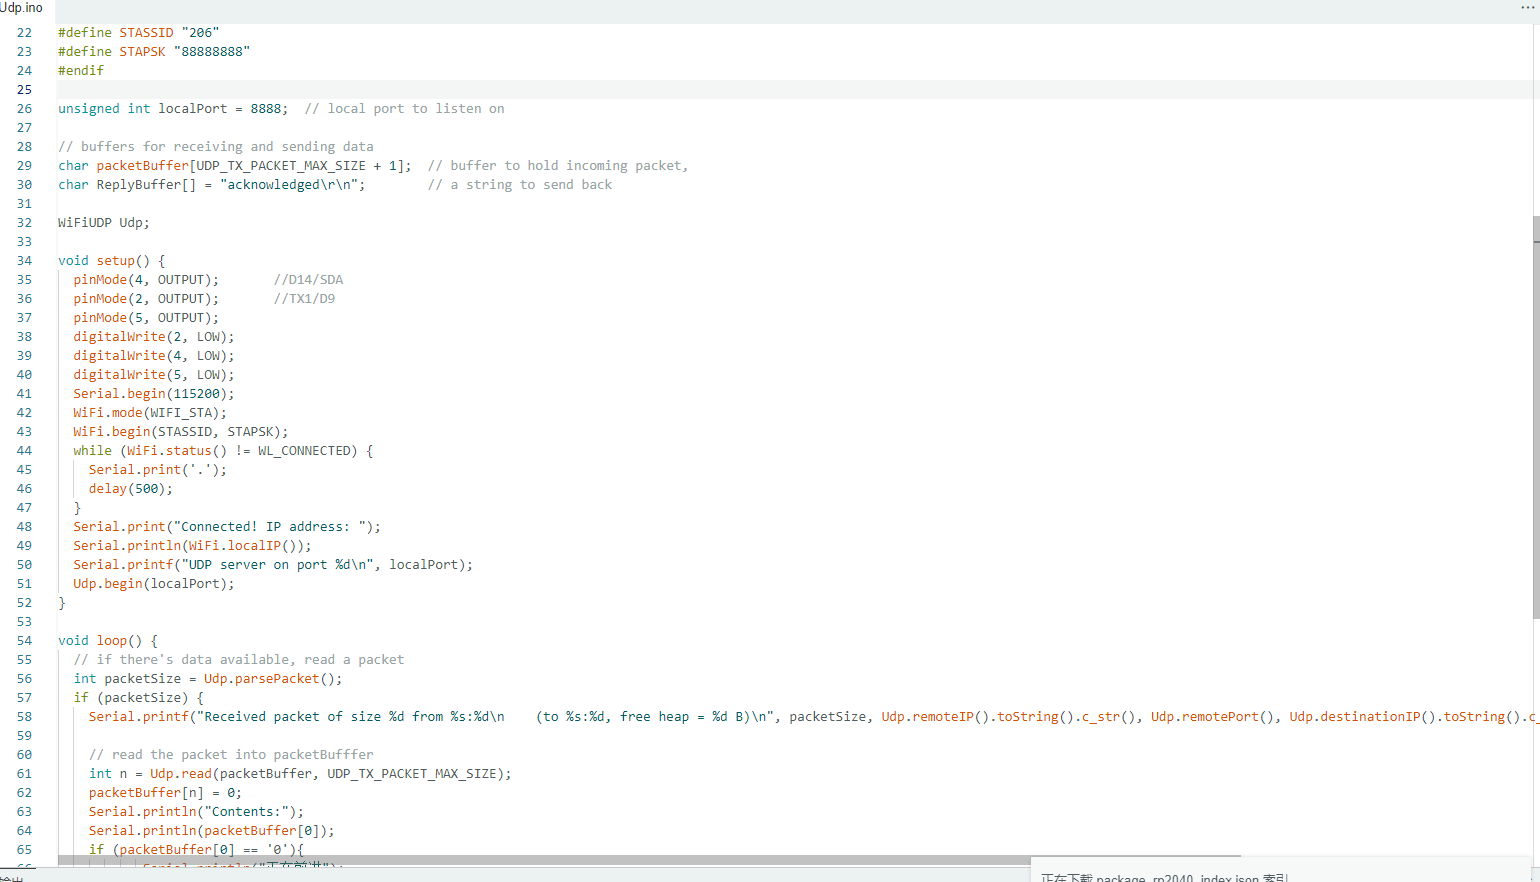
Task: Click the 'int n = Udp.read(...)' statement
Action: (x=300, y=774)
